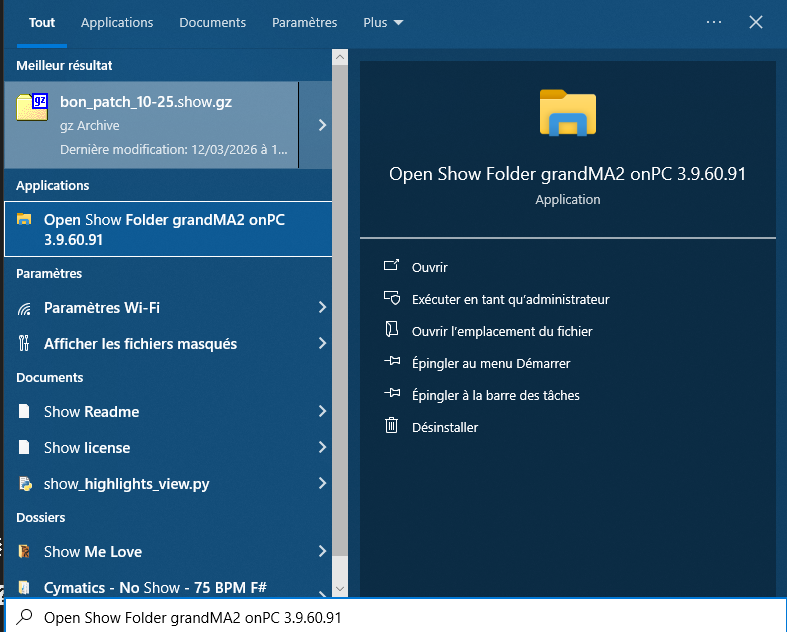Image resolution: width=787 pixels, height=632 pixels.
Task: Click the pin icon beside Épingler à la barre des tâches
Action: pos(392,393)
